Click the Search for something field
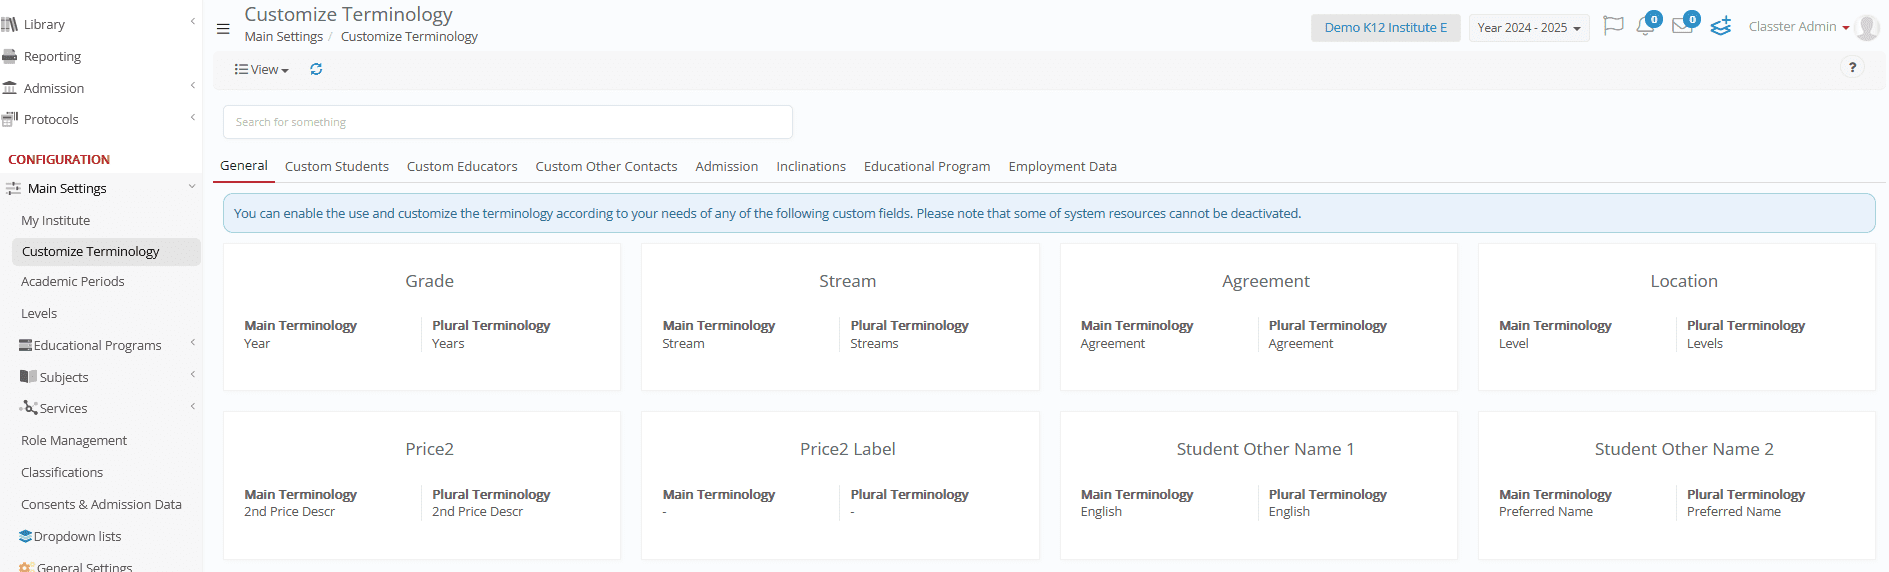 [x=508, y=122]
